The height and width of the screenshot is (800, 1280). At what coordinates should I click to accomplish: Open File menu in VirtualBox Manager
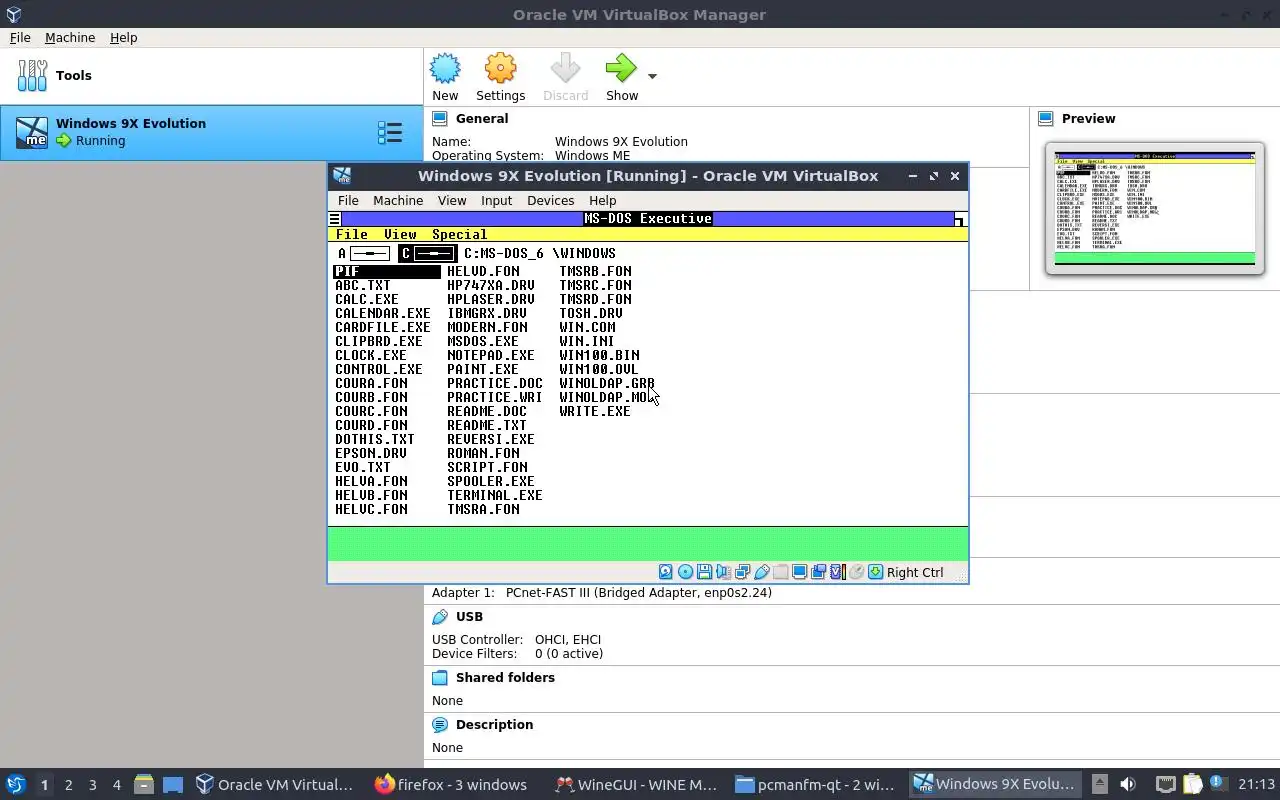20,37
